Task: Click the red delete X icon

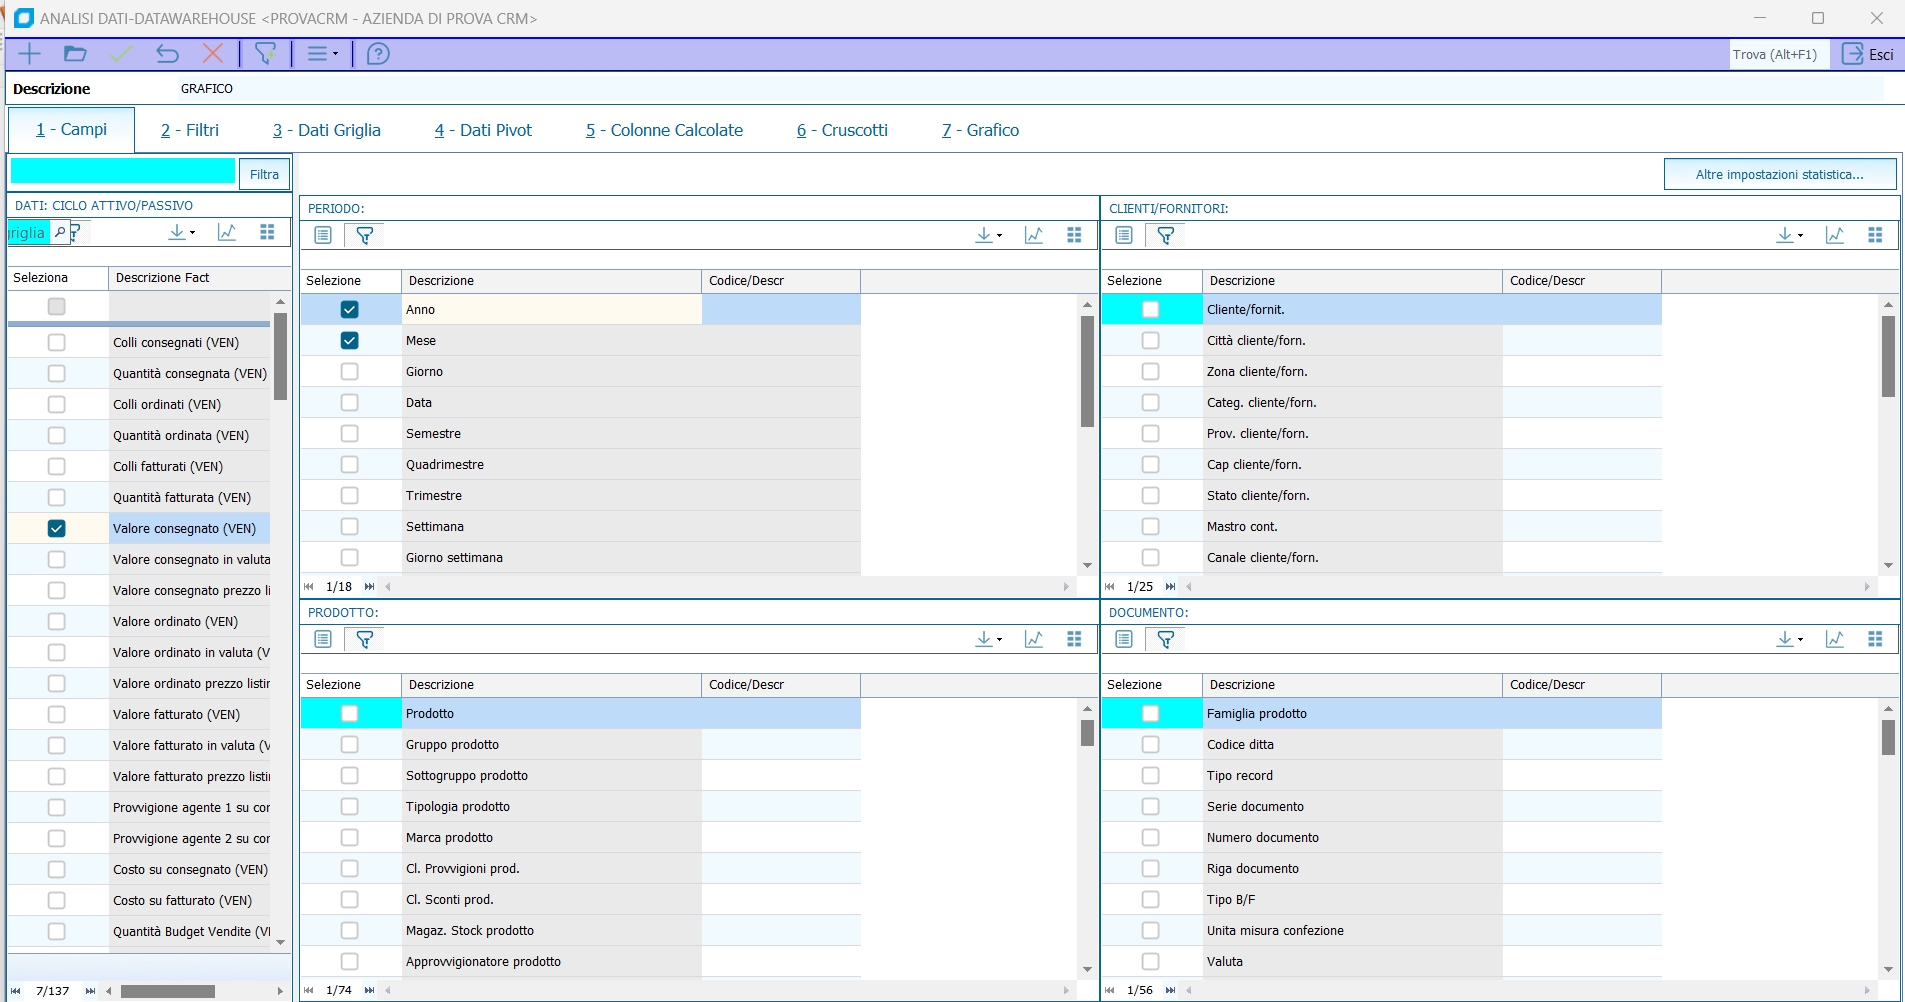Action: pos(213,54)
